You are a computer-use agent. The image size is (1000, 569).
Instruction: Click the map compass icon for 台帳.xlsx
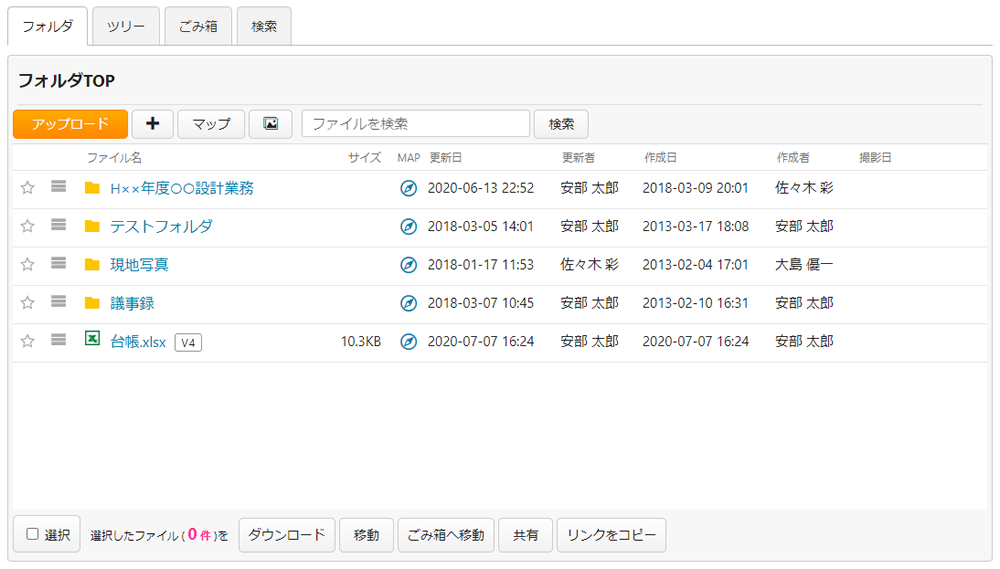tap(408, 342)
